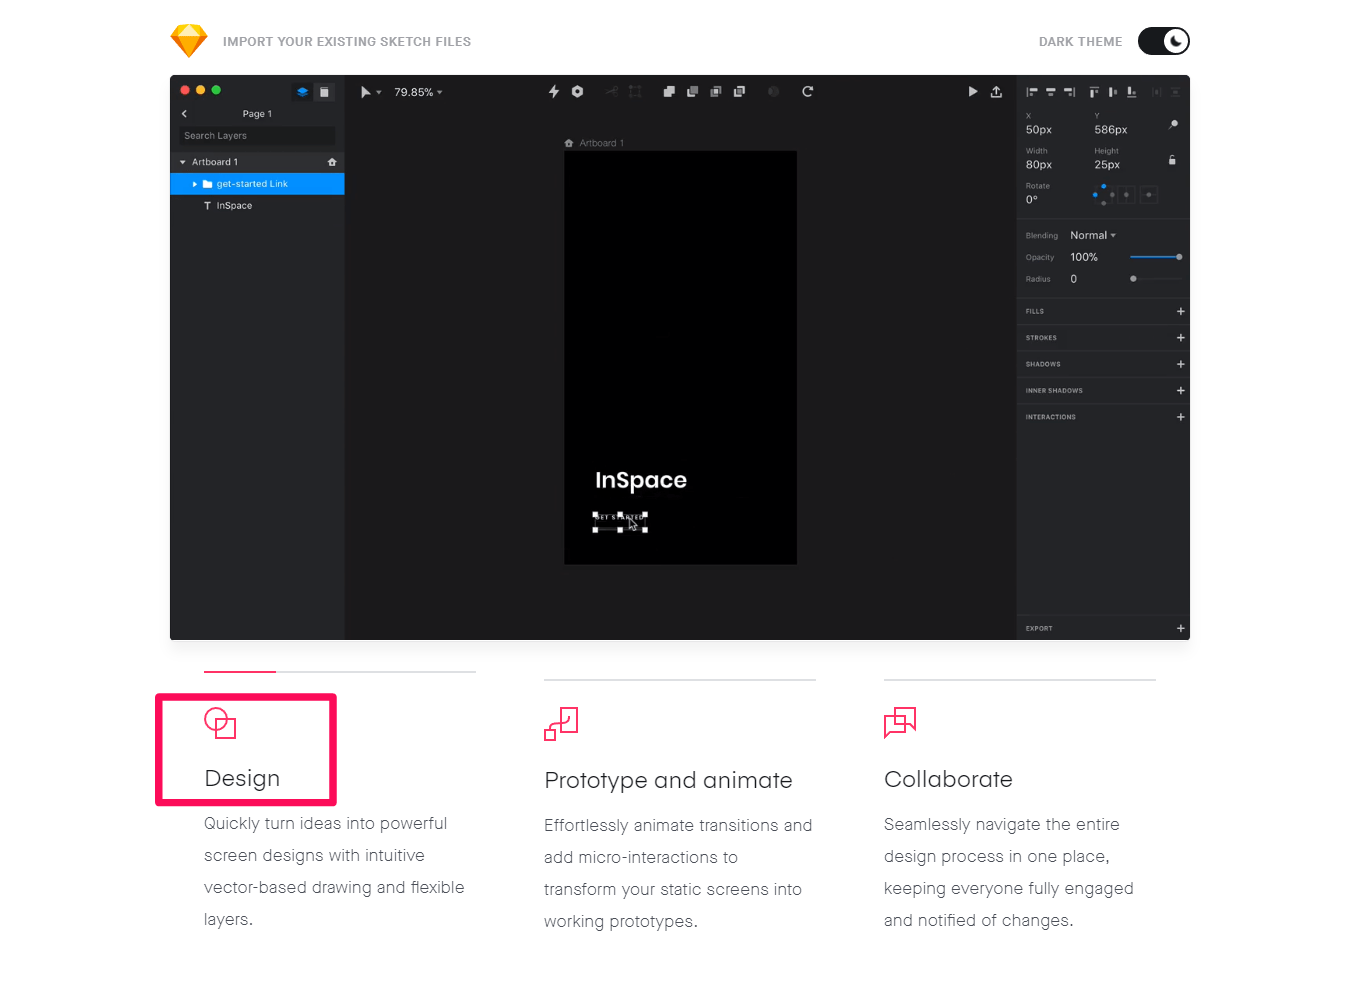The image size is (1360, 1002).
Task: Click the pin icon beside the X/Y fields
Action: [1174, 126]
